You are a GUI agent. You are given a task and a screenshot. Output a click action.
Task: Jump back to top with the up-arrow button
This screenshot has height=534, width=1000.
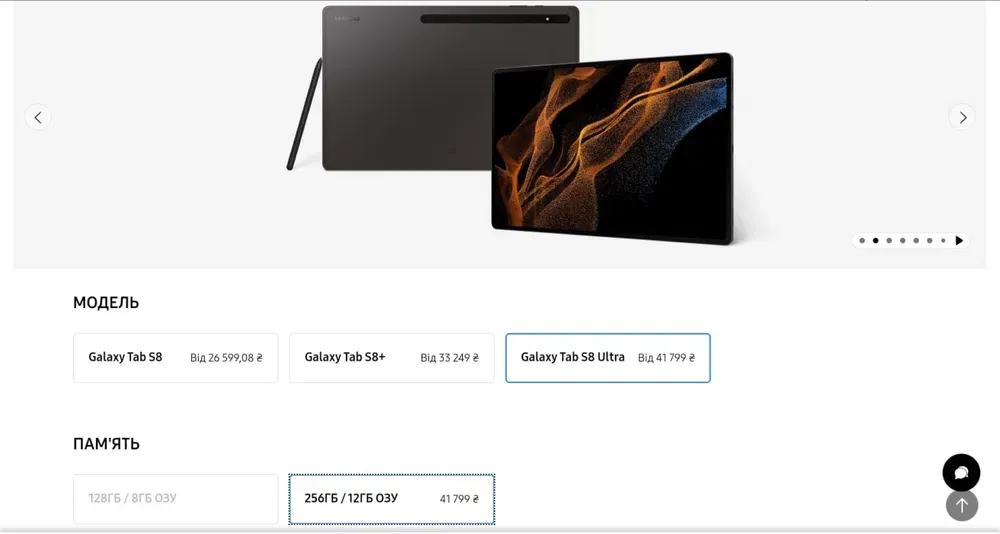point(962,506)
